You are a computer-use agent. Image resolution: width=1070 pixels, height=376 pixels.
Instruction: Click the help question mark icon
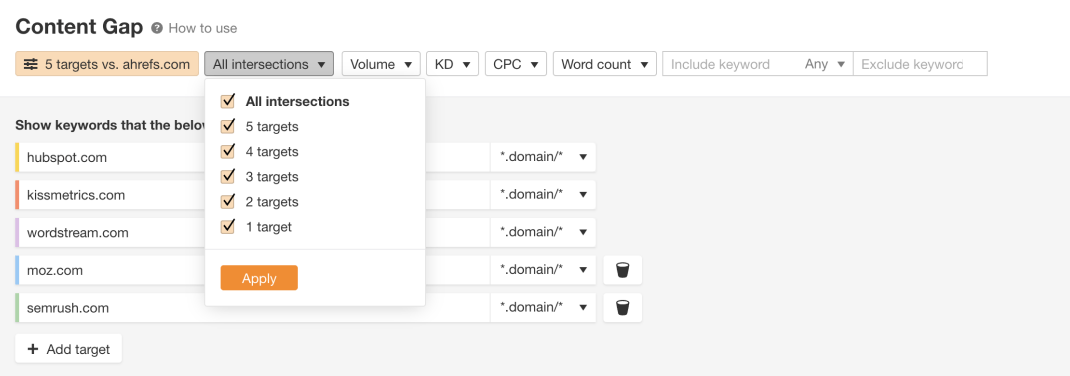click(157, 28)
